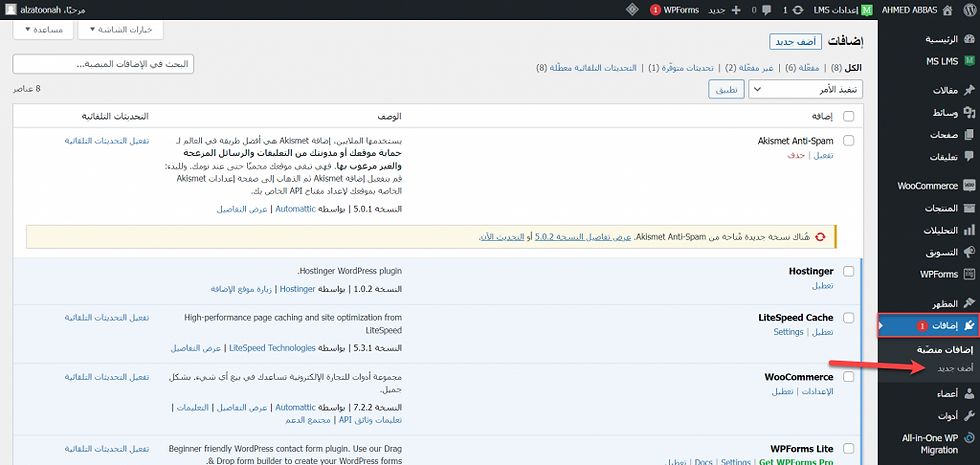The image size is (980, 465).
Task: Filter by التحديثات التلقائية معطّلة (8)
Action: (586, 68)
